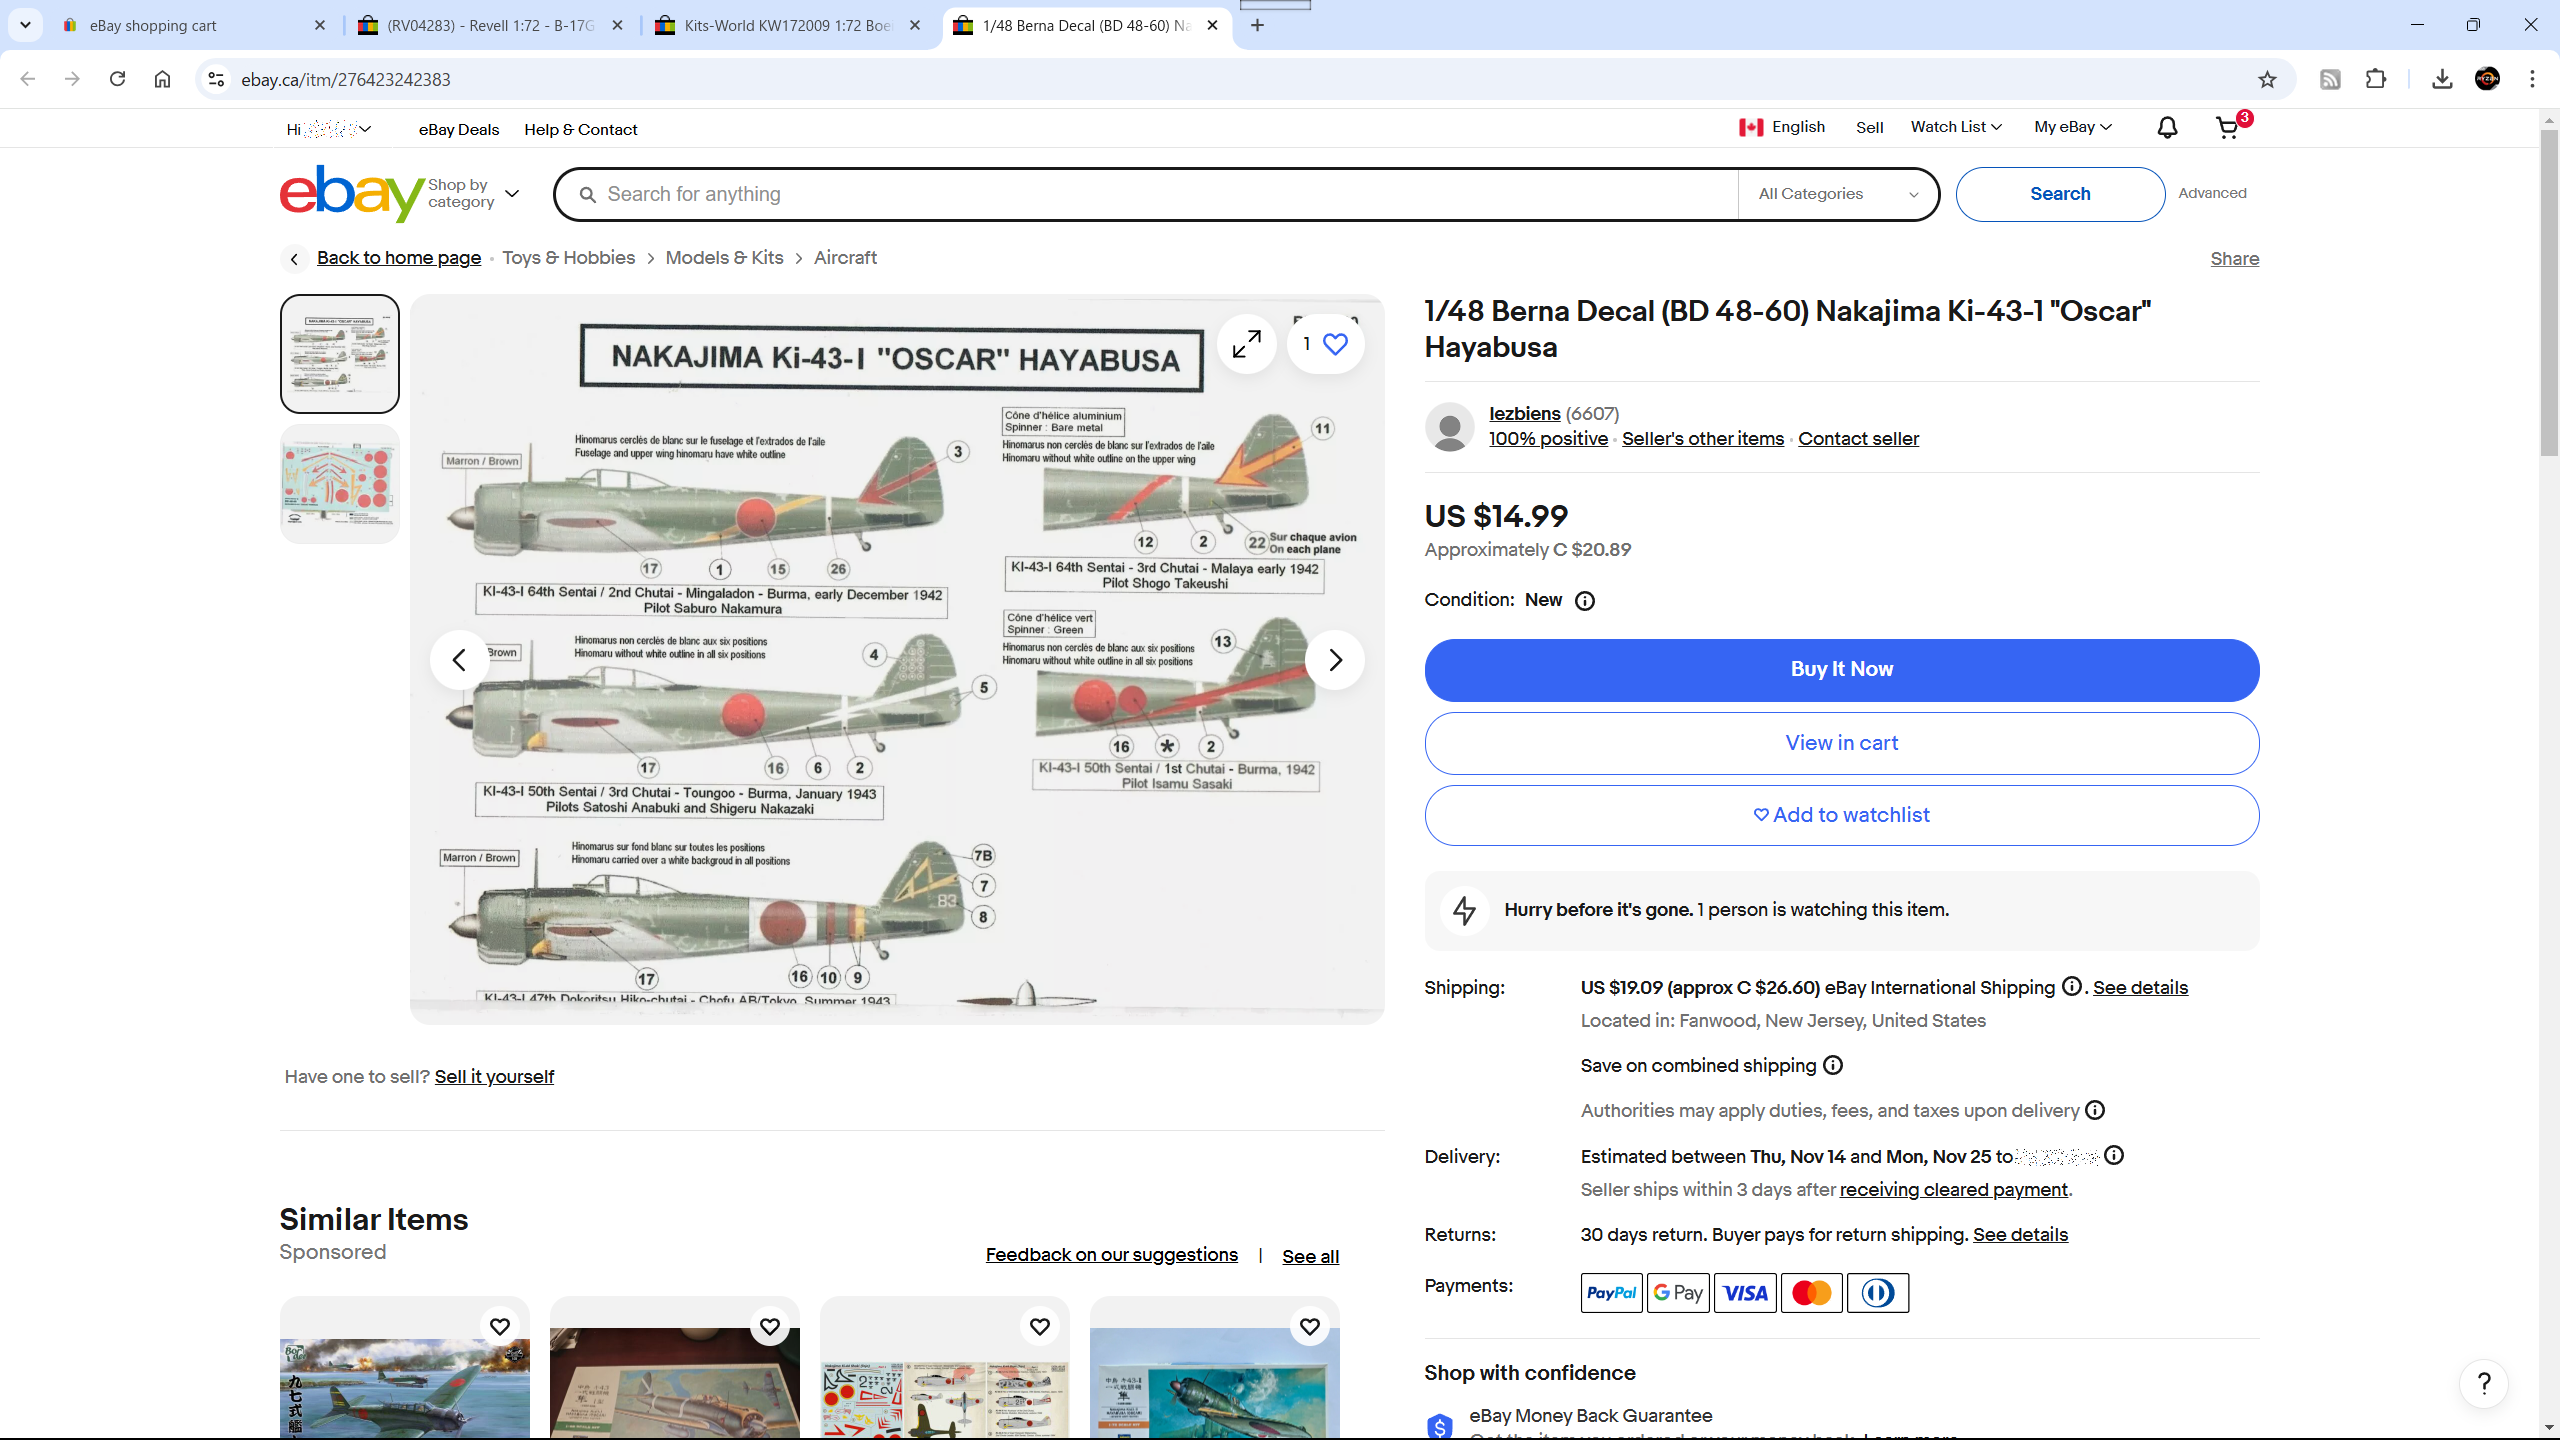Bookmark this page with the star icon
2560x1440 pixels.
(2267, 79)
